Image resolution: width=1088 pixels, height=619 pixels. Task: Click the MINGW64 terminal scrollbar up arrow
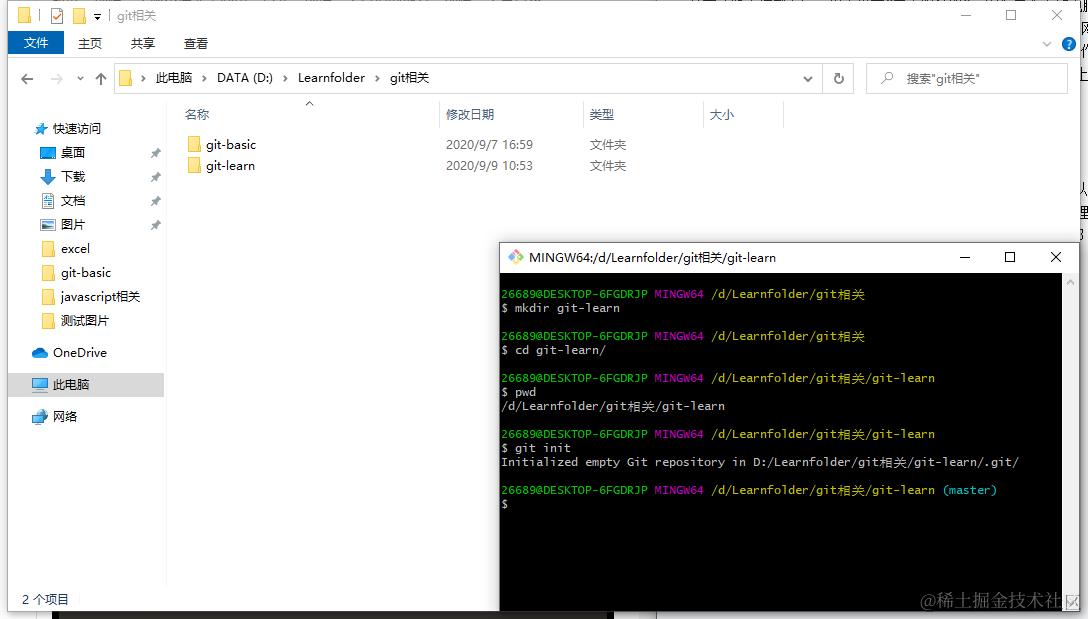[1070, 282]
